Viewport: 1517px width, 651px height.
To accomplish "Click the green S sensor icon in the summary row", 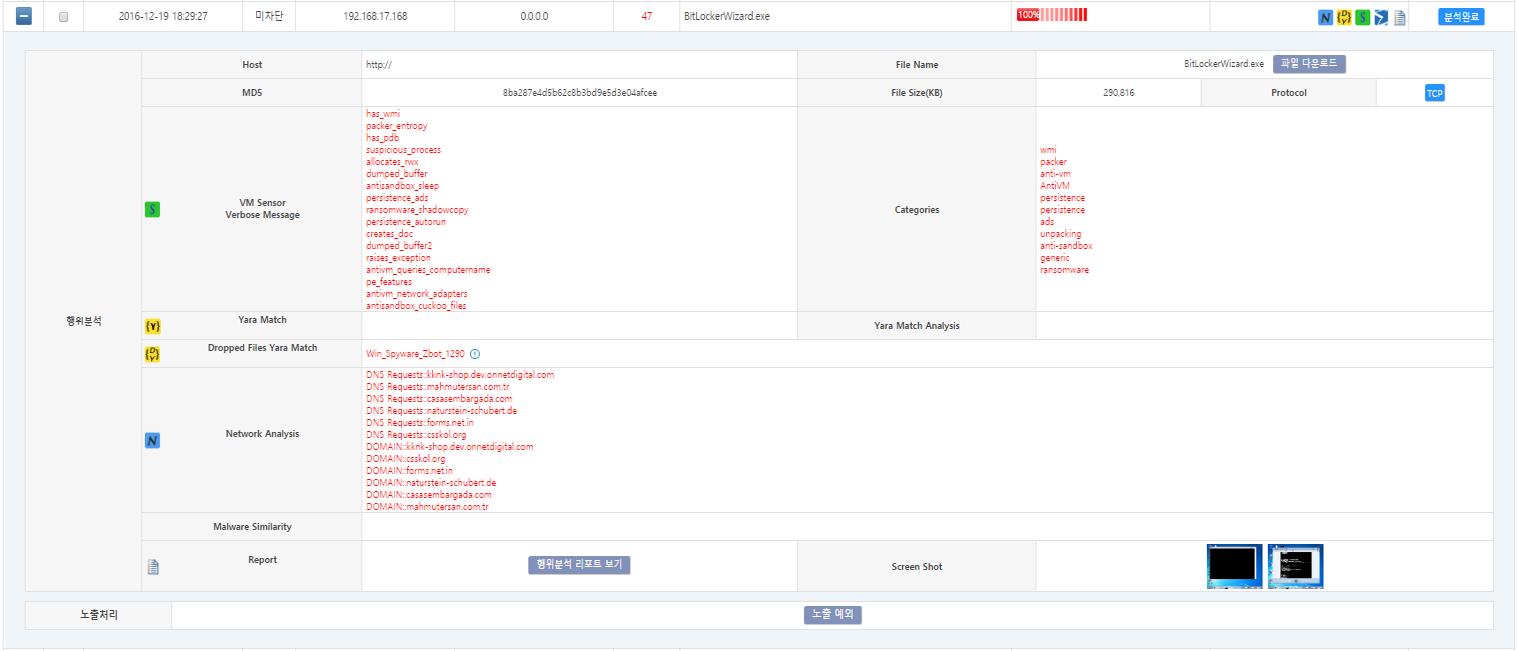I will [1362, 17].
